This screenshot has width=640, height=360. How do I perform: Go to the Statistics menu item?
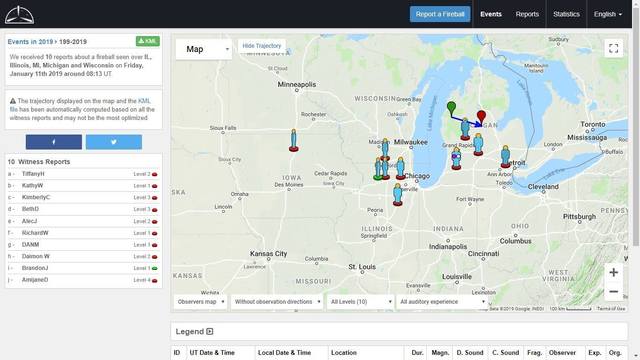point(566,14)
